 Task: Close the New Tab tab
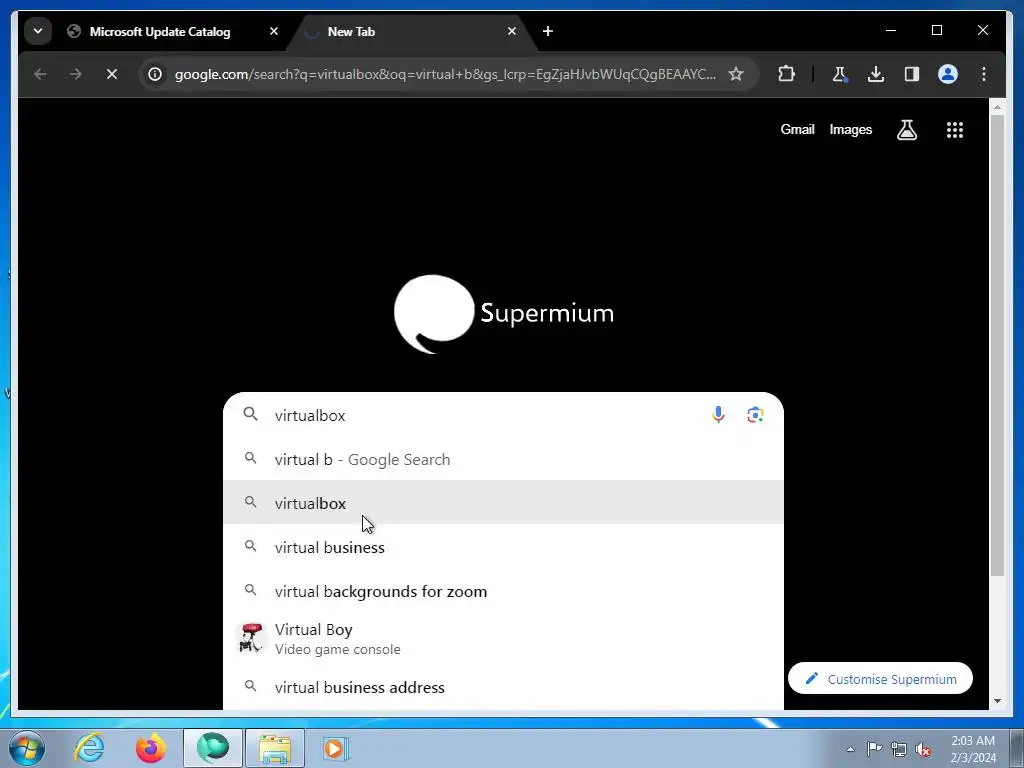[x=512, y=31]
